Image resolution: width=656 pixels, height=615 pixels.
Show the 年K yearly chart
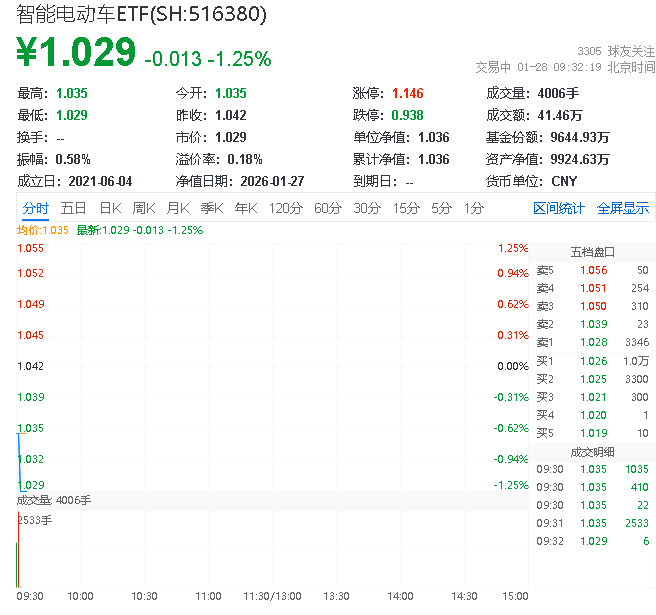[245, 208]
